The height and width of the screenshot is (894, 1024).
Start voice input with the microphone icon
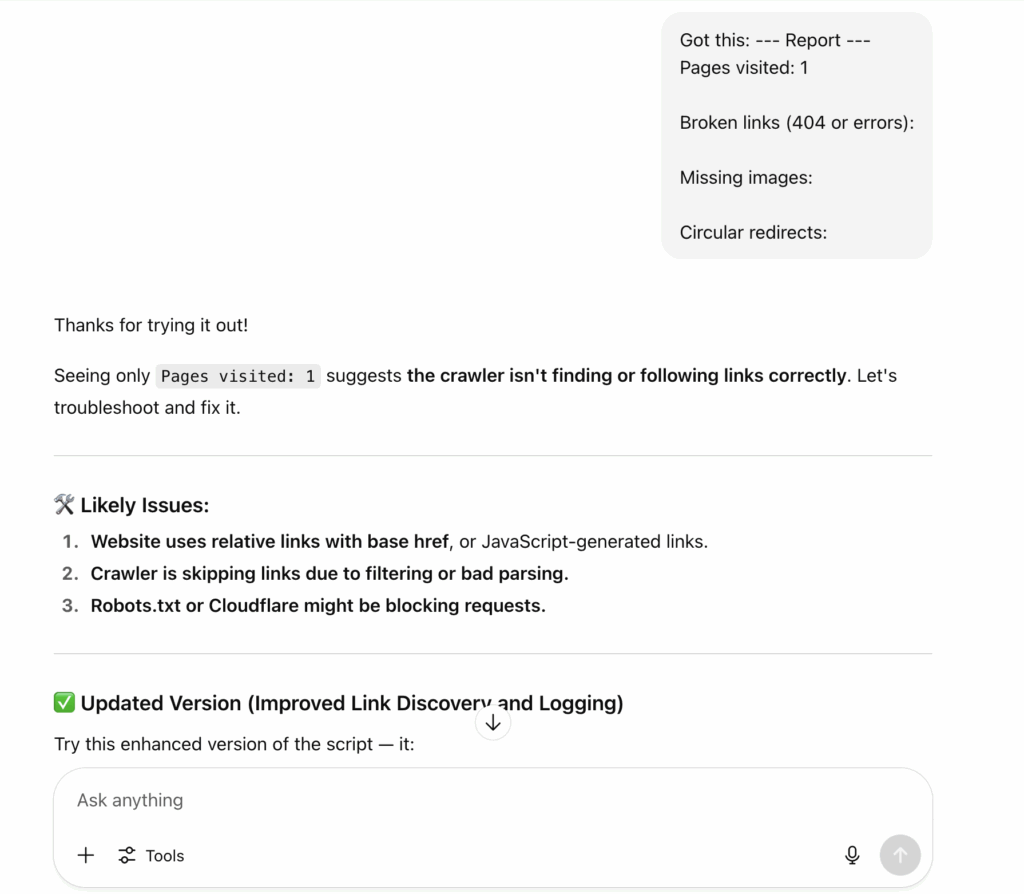click(x=852, y=855)
